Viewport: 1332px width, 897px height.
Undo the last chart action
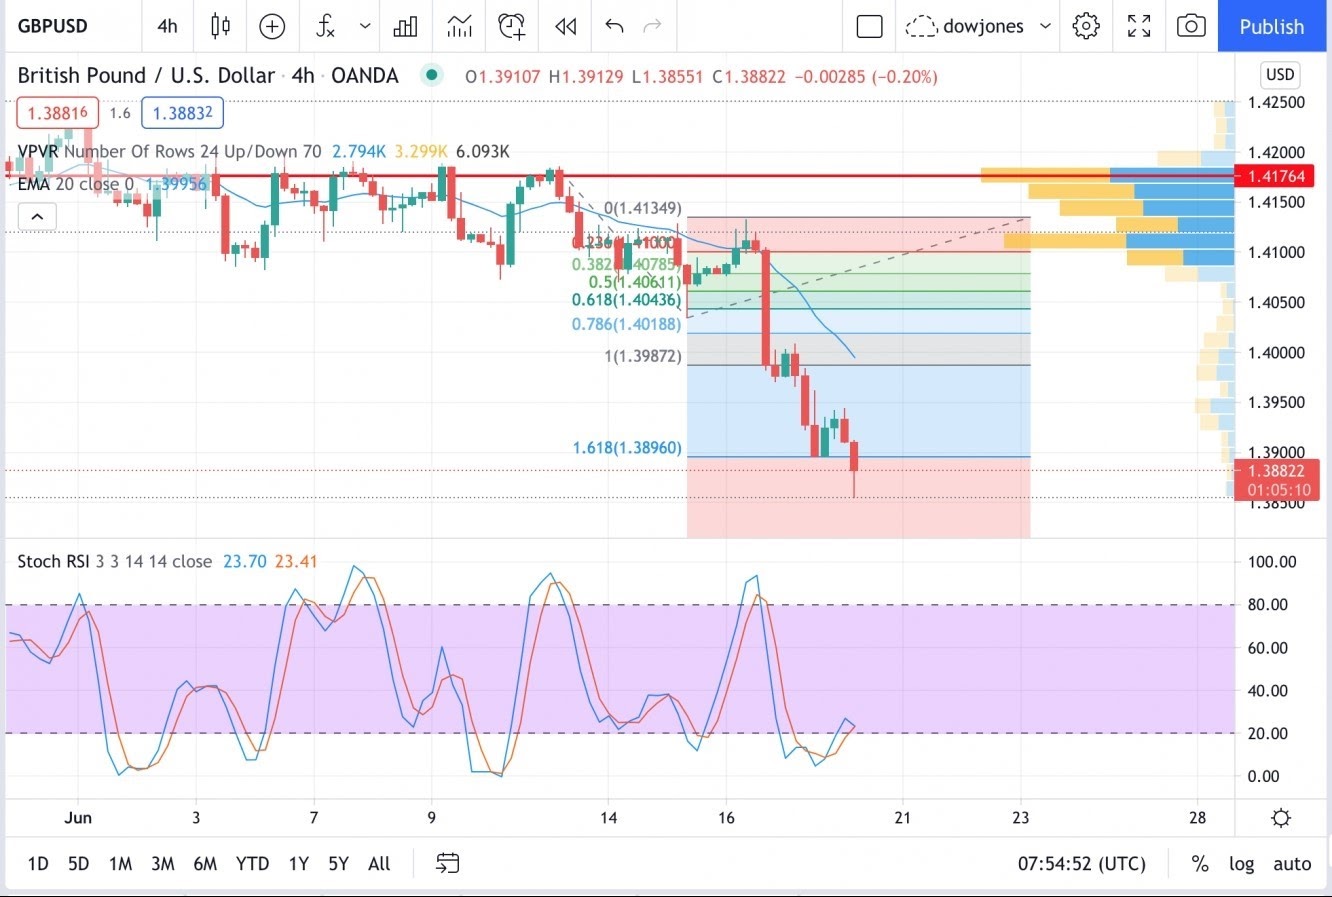click(614, 27)
